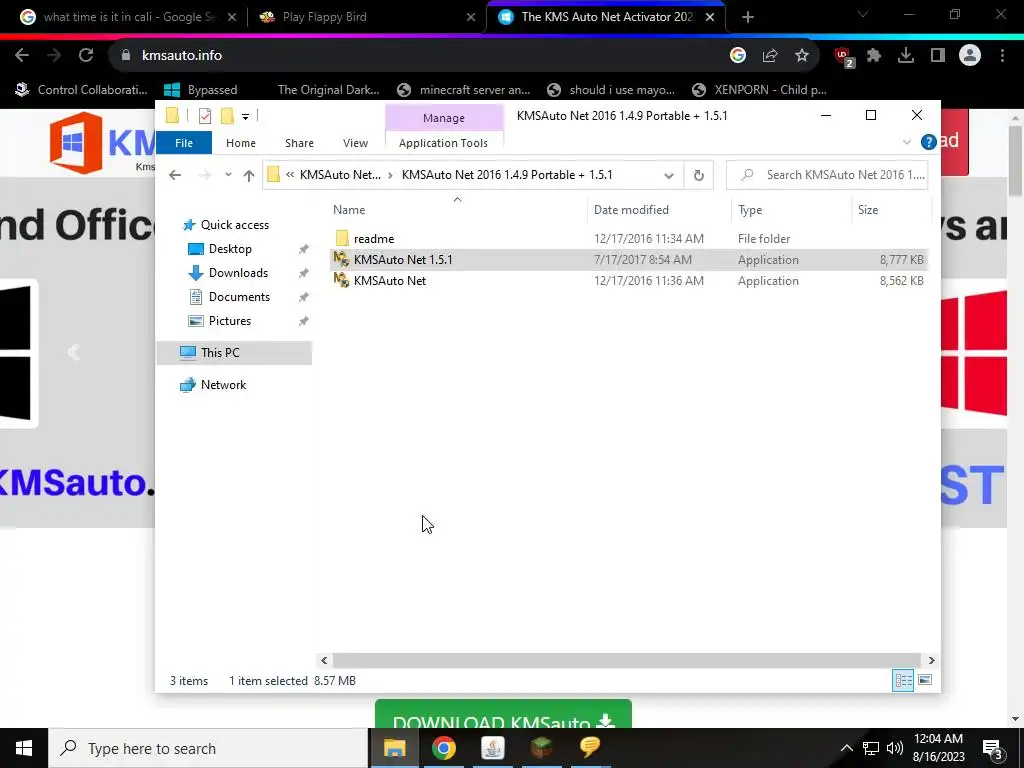Select Pictures in the navigation pane
Viewport: 1024px width, 768px height.
click(x=229, y=321)
